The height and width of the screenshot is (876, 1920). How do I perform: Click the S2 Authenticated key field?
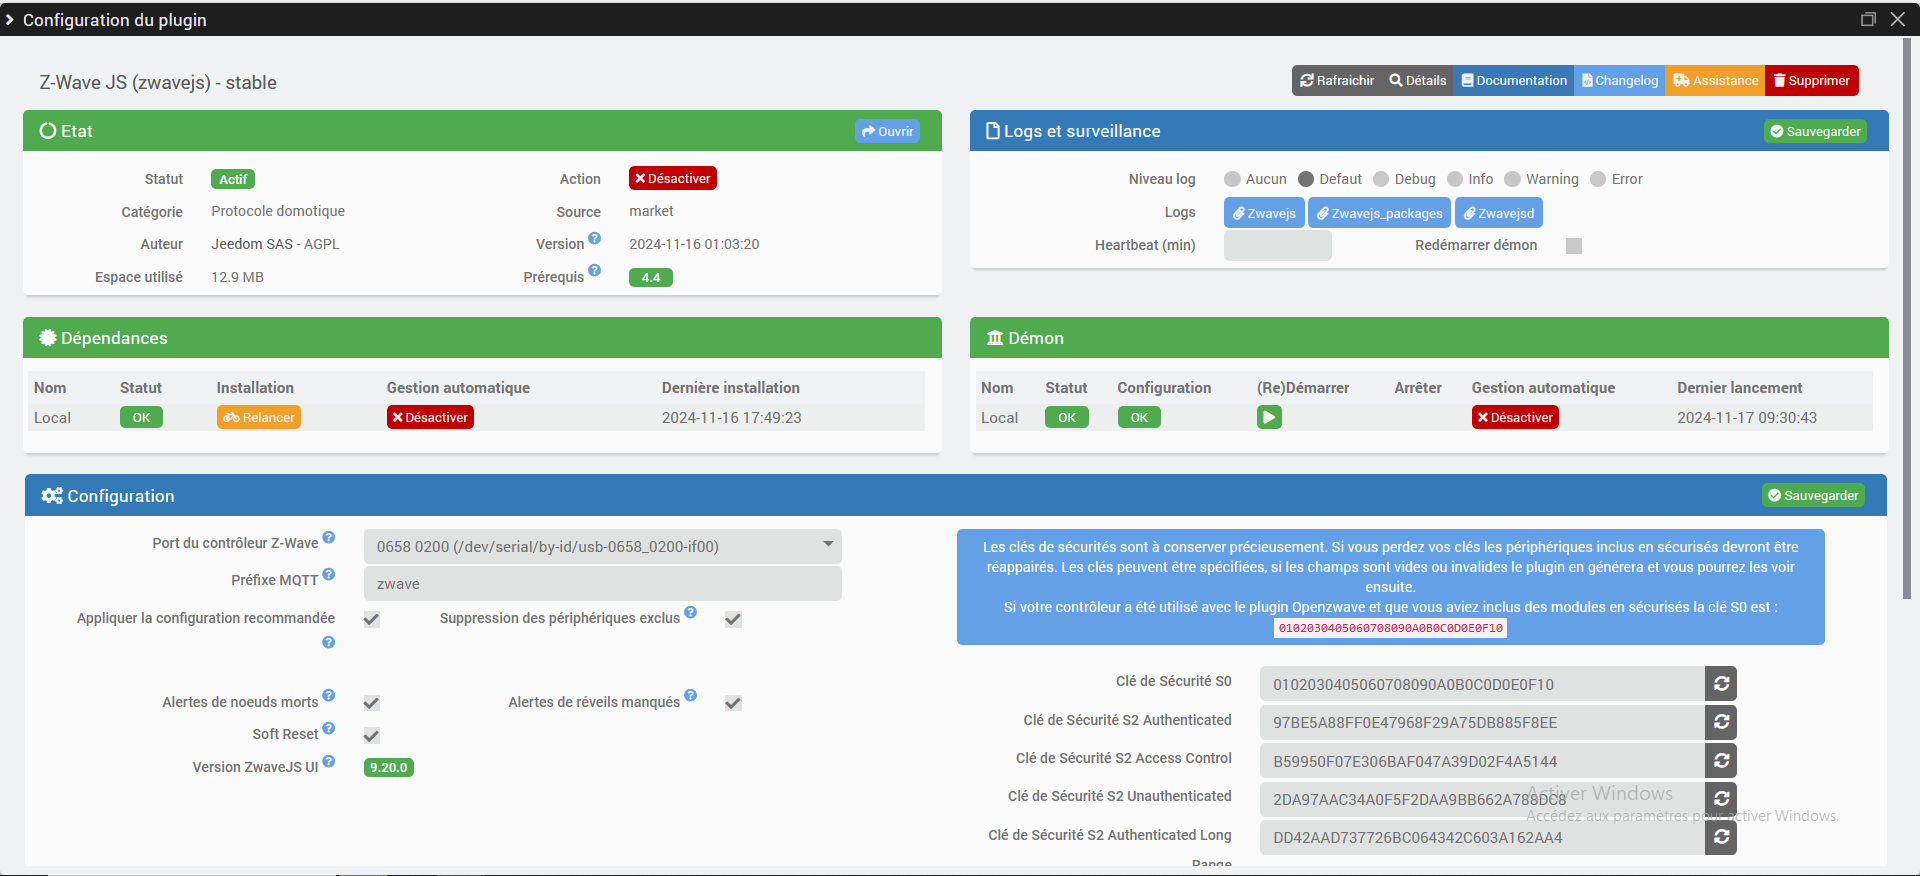[x=1482, y=722]
